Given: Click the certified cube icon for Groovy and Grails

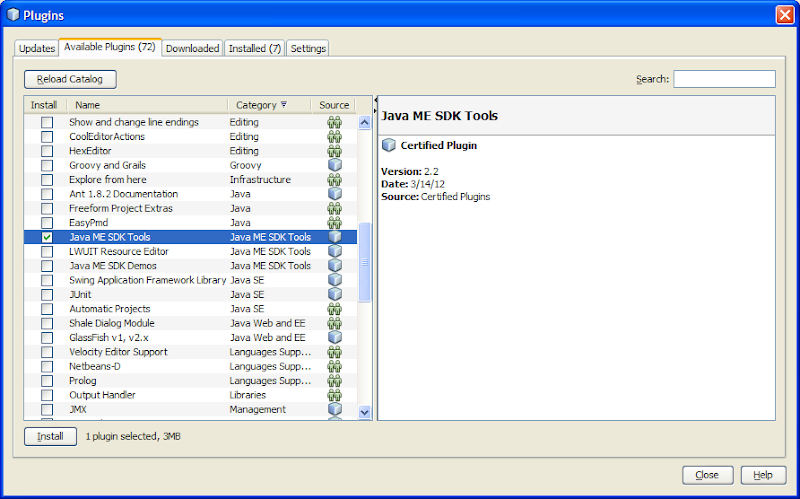Looking at the screenshot, I should 335,165.
